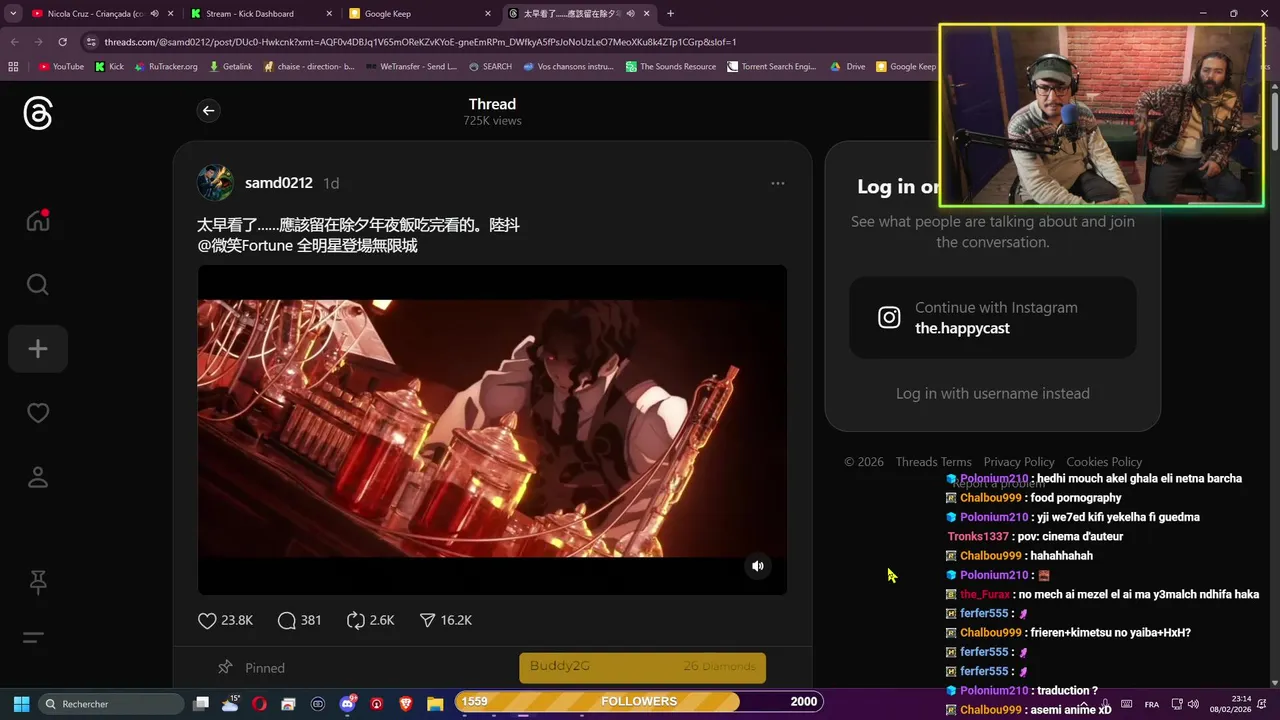
Task: Open the Getalink bookmark
Action: [x=231, y=67]
